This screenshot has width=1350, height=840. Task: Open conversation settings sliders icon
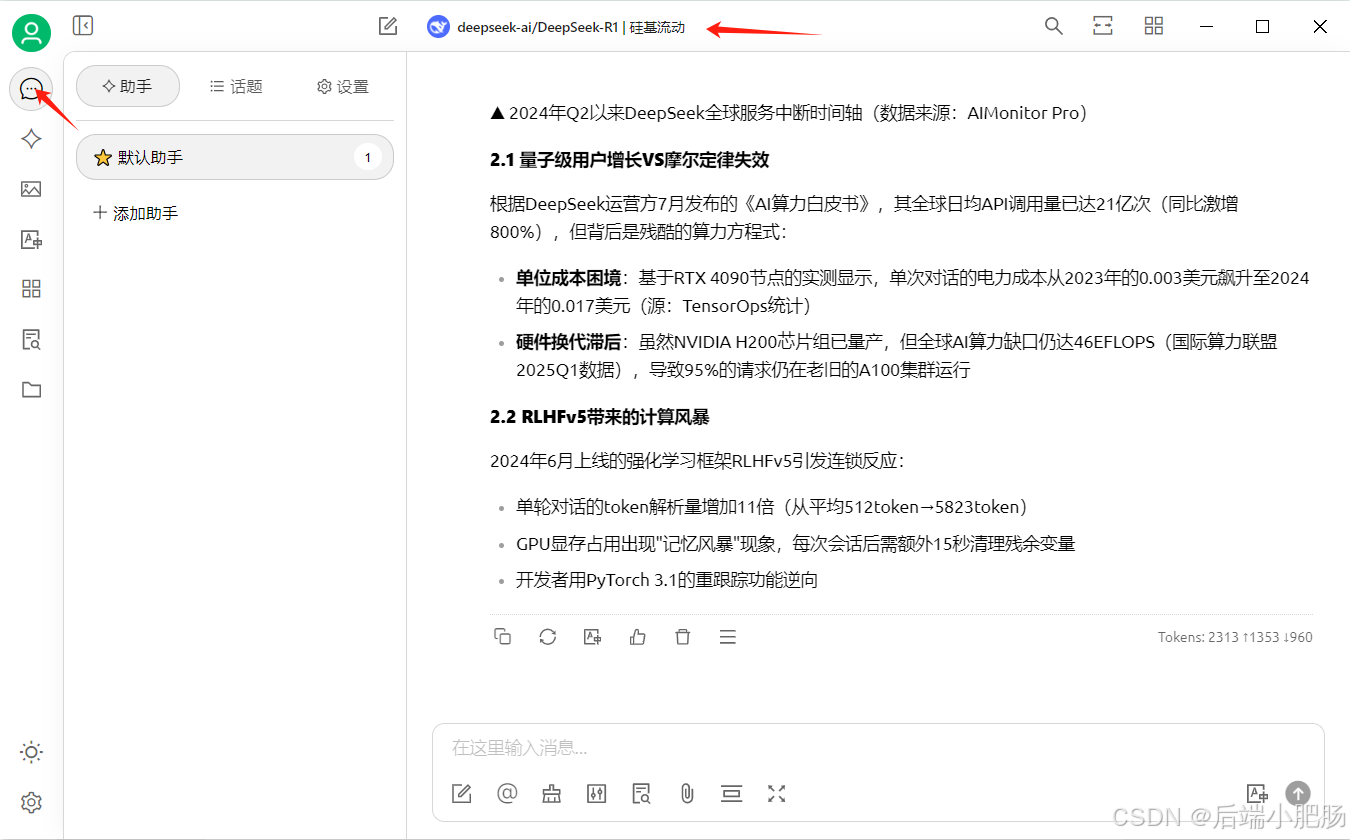(x=597, y=794)
